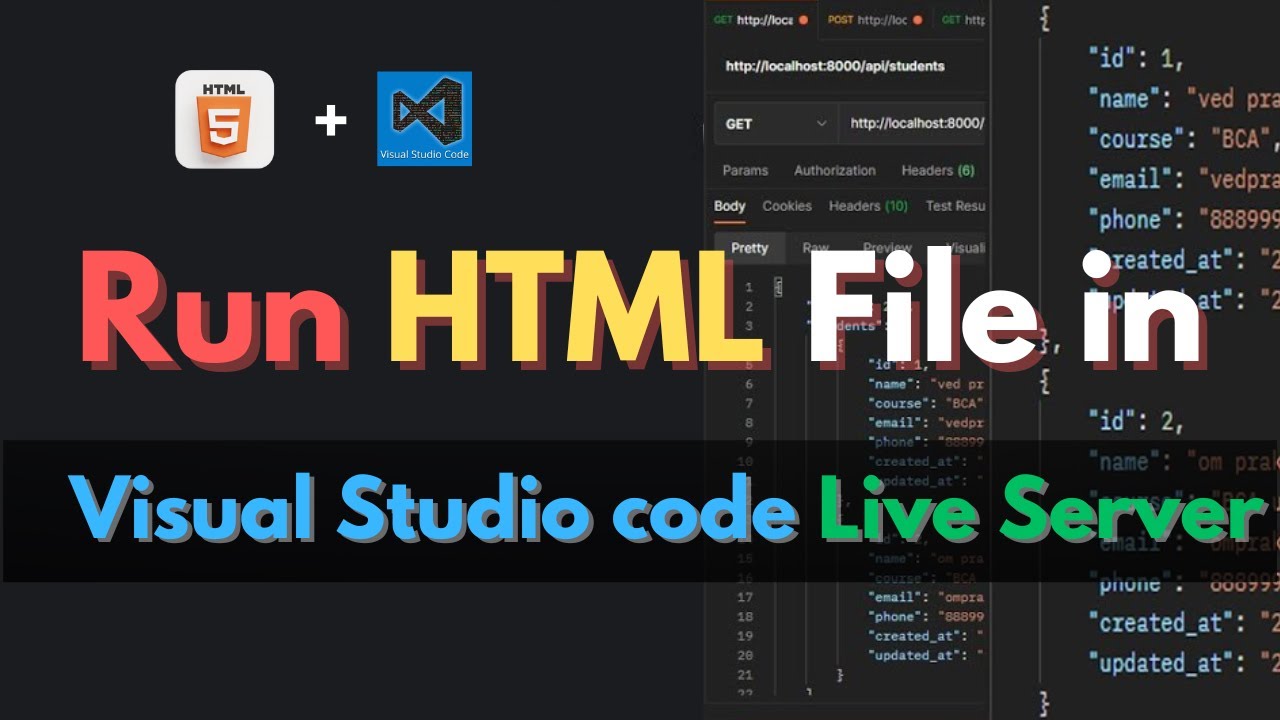Select line 18 "phone": "88899 in Postman body
The width and height of the screenshot is (1280, 720).
coord(928,617)
